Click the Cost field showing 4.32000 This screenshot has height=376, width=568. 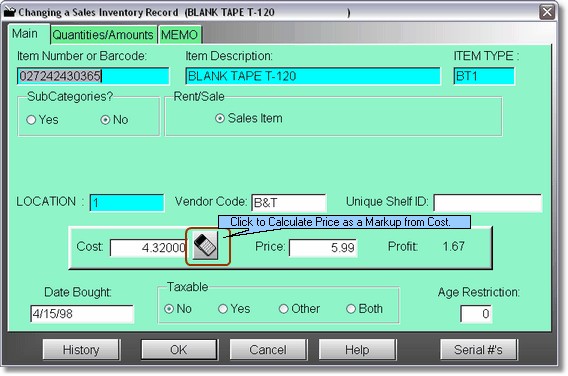148,248
